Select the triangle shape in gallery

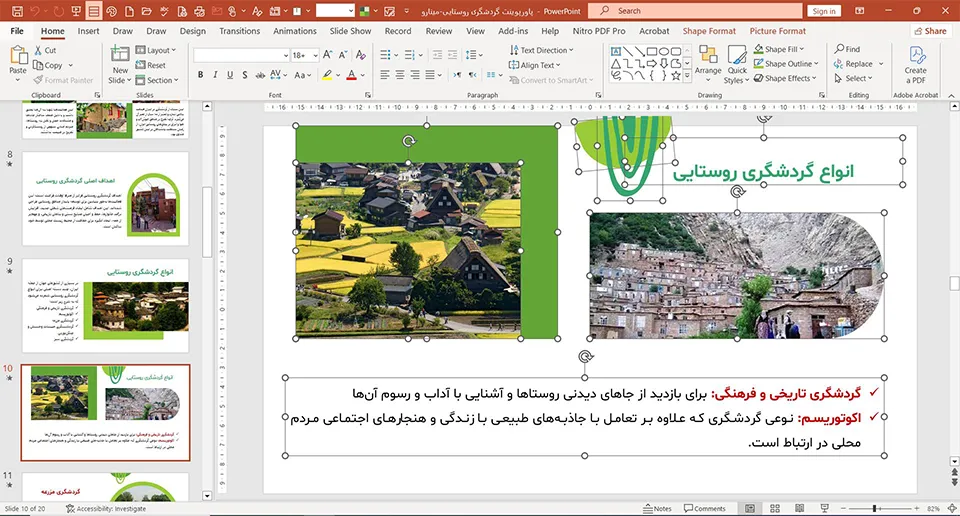[616, 64]
